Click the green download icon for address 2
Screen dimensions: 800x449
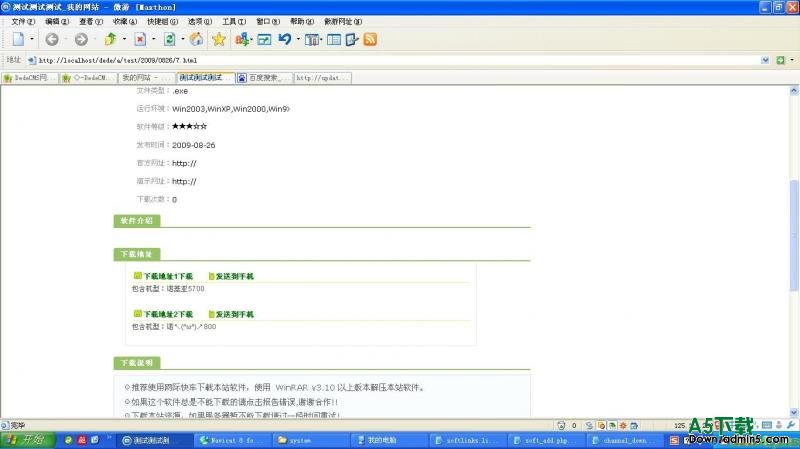click(137, 313)
